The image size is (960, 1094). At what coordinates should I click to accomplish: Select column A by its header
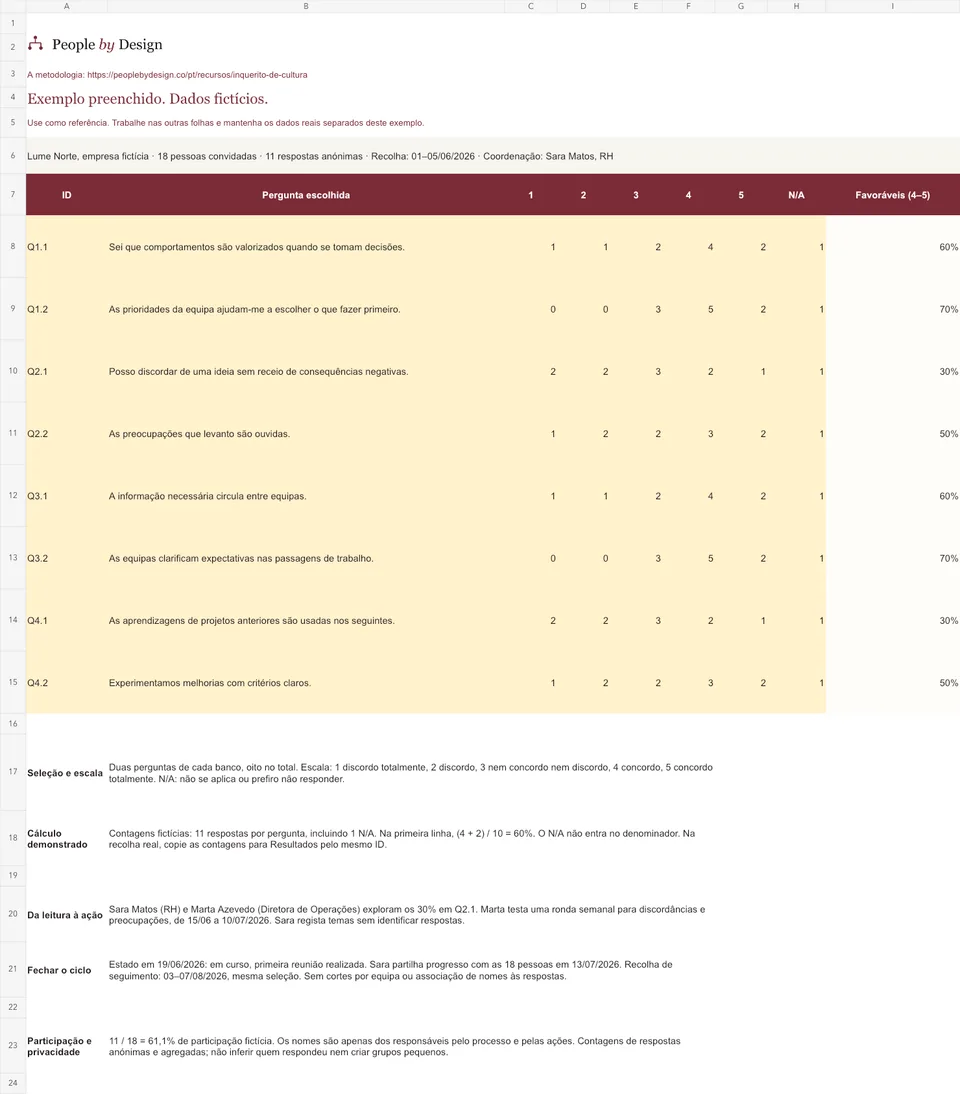click(66, 6)
